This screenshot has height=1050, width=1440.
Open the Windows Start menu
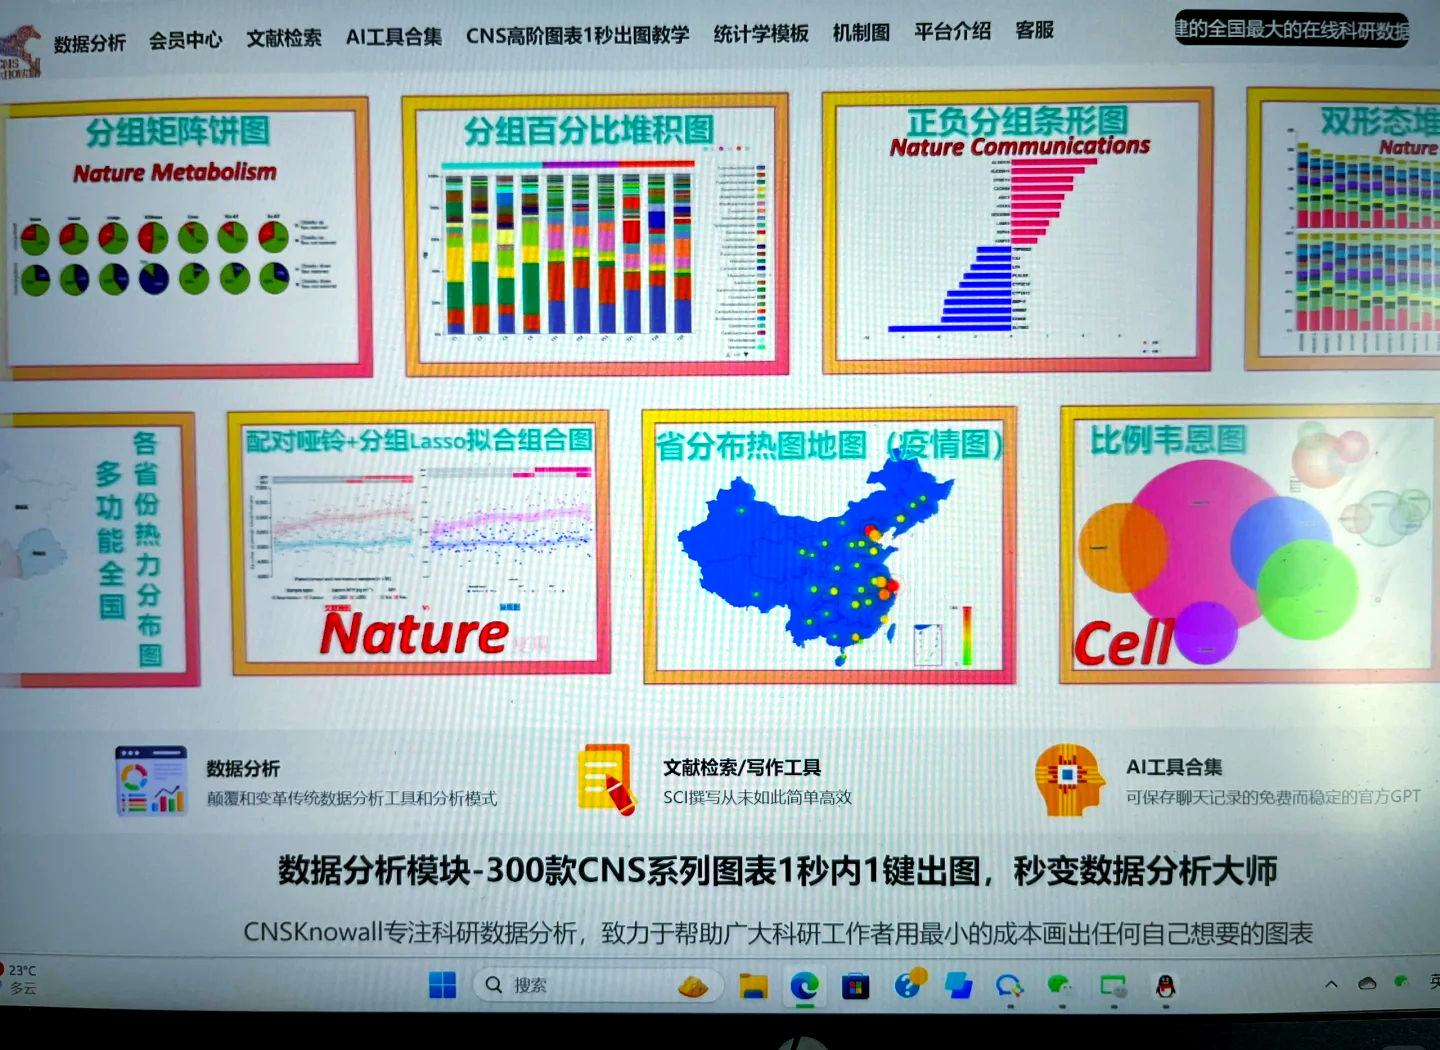point(442,985)
